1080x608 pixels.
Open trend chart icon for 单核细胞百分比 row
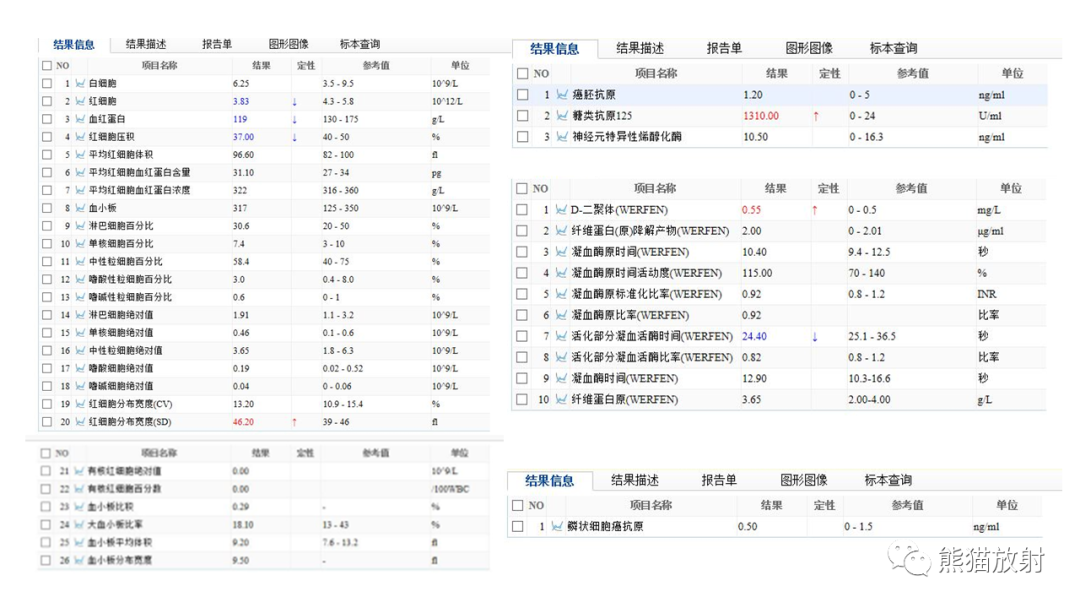pyautogui.click(x=80, y=244)
